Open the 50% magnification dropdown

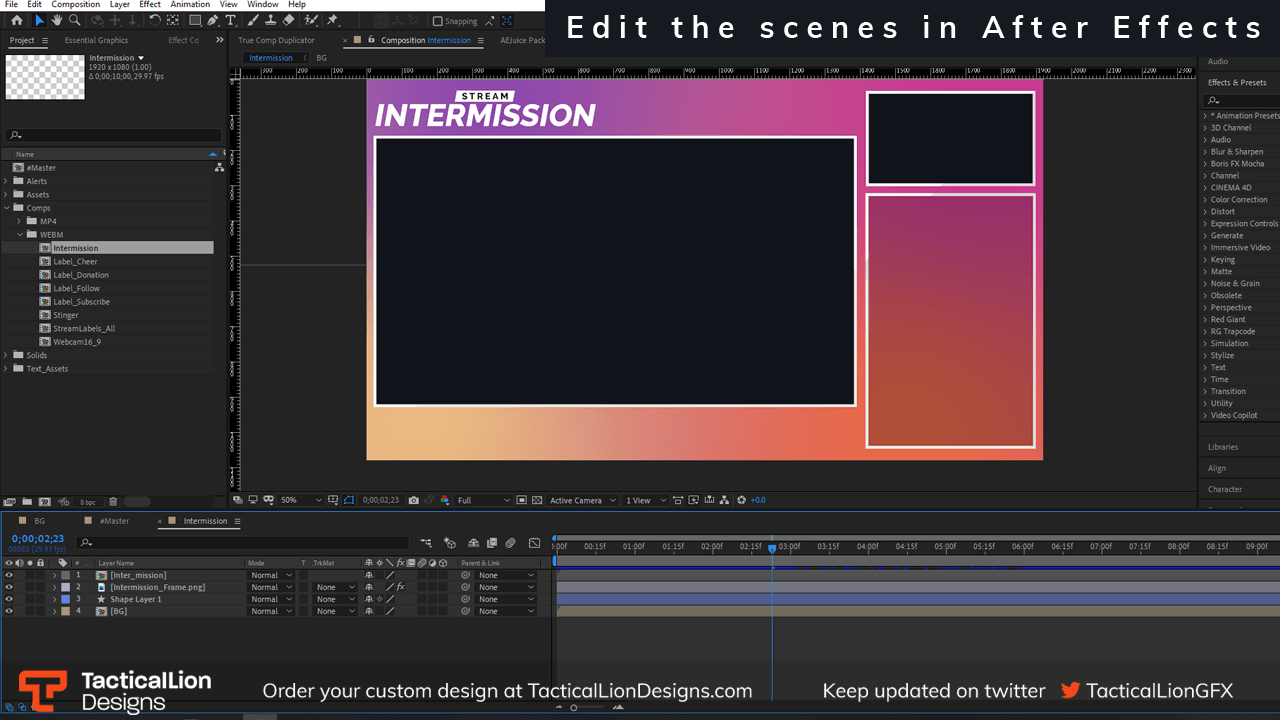click(300, 500)
